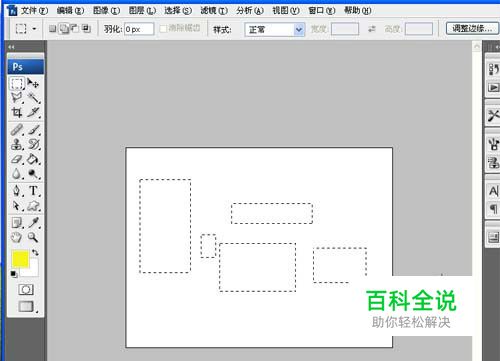This screenshot has width=500, height=361.
Task: Open the History panel icon in right dock
Action: [x=493, y=70]
